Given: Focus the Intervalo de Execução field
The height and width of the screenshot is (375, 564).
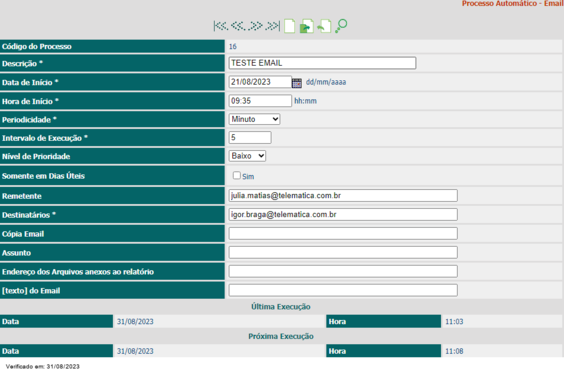Looking at the screenshot, I should tap(250, 137).
